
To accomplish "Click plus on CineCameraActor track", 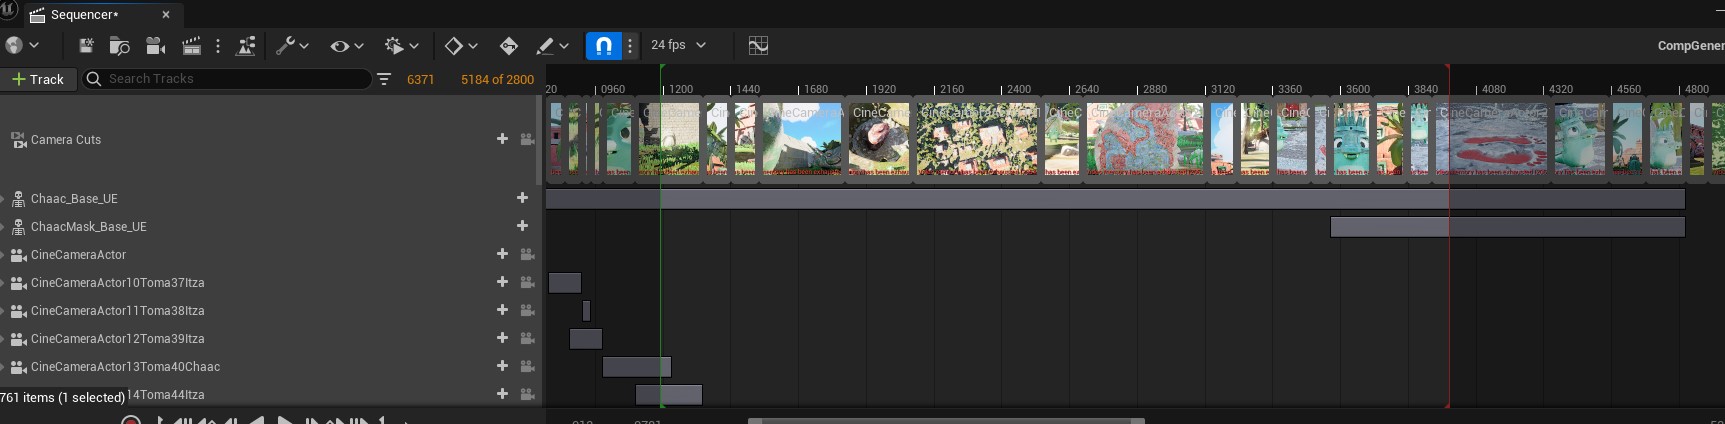I will click(502, 254).
